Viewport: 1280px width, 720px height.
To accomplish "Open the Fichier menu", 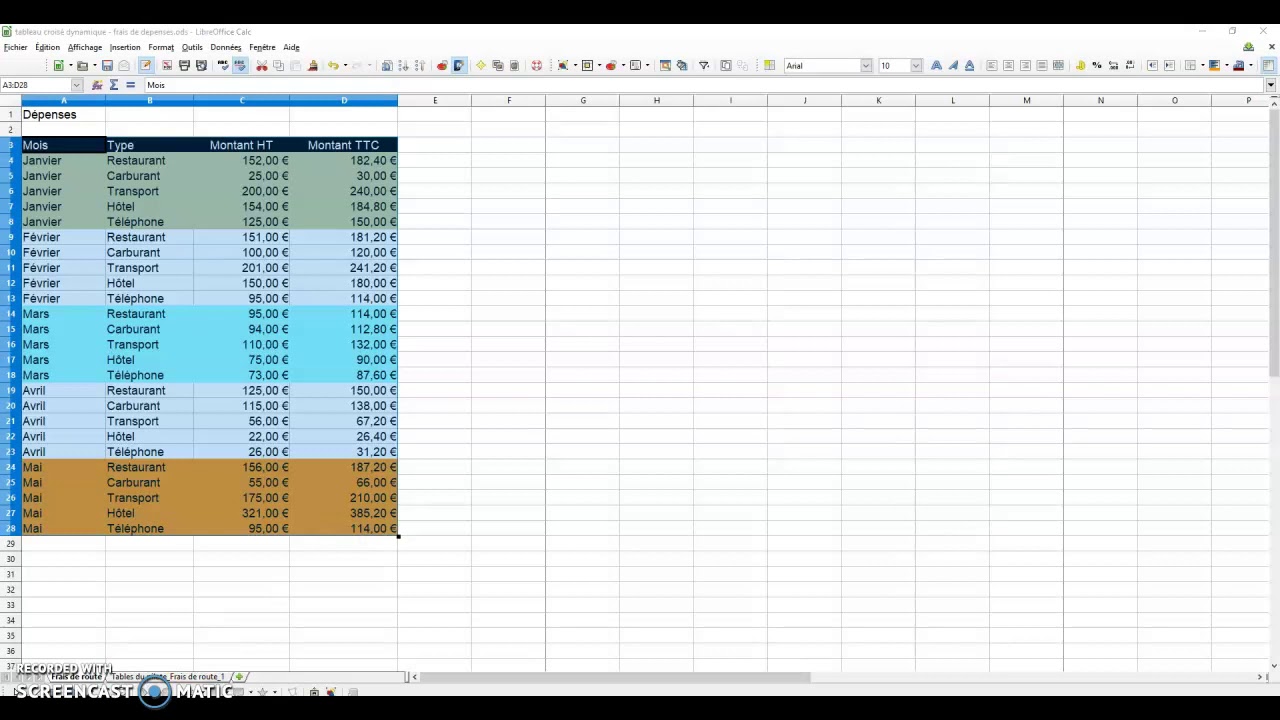I will click(x=16, y=47).
